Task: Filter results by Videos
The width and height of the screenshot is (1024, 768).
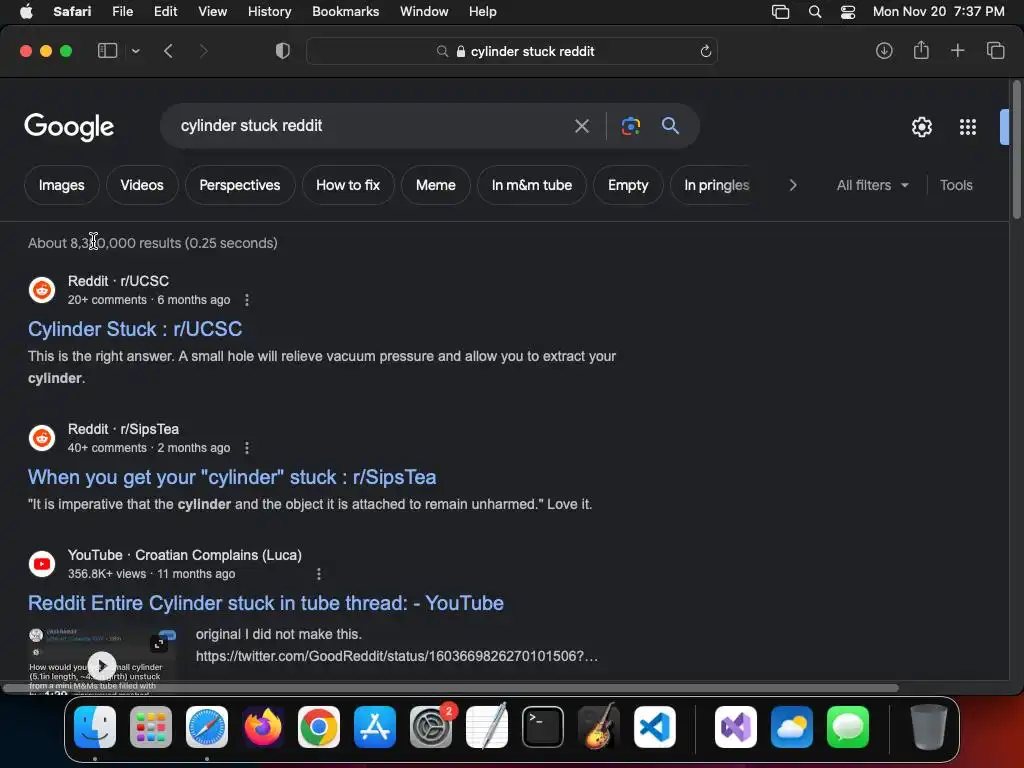Action: (142, 185)
